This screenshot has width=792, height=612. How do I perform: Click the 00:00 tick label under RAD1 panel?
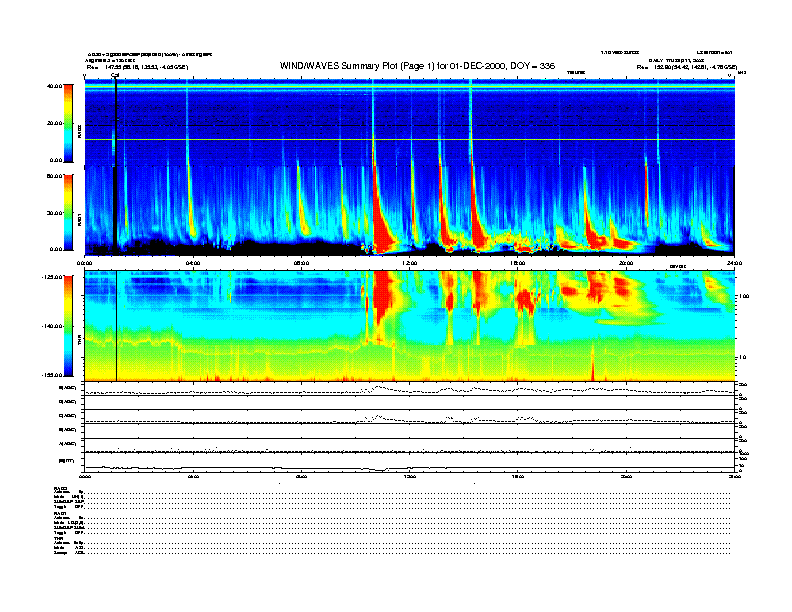[84, 263]
